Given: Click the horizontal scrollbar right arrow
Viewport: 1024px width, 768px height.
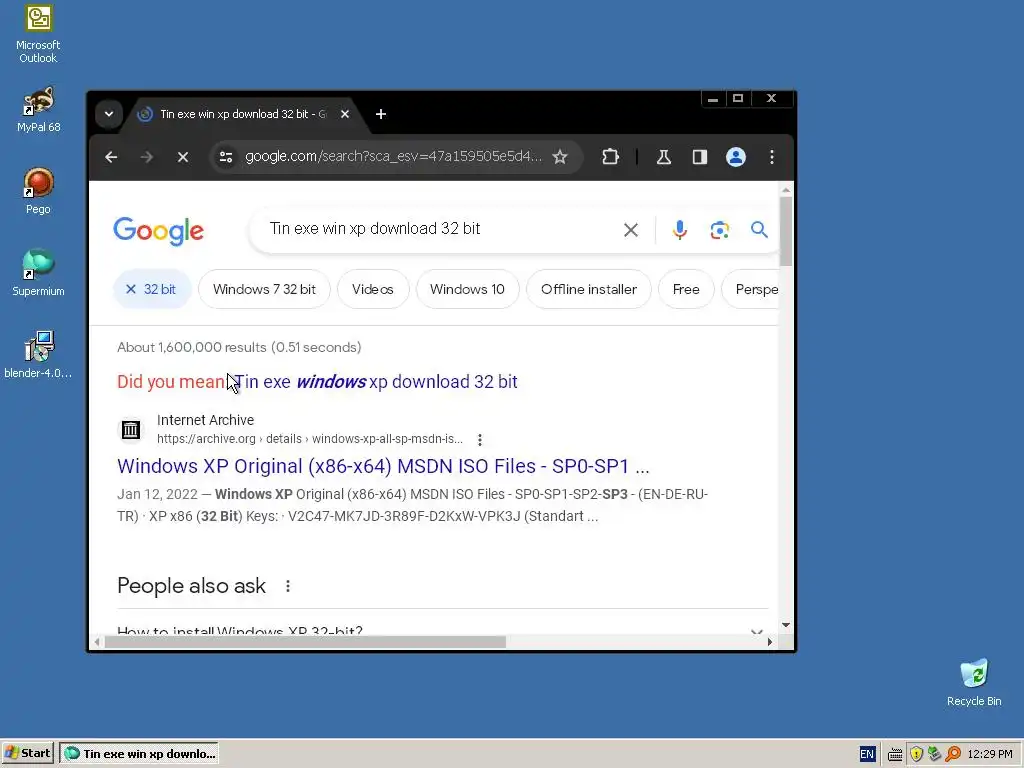Looking at the screenshot, I should [770, 642].
